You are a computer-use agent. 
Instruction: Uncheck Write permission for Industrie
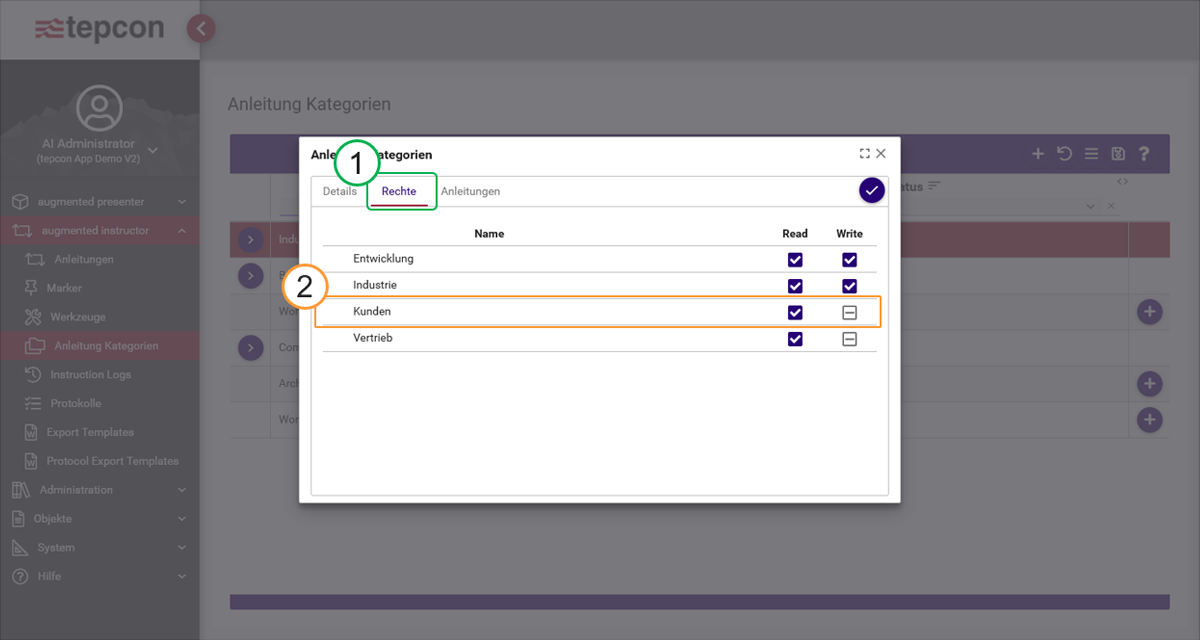(849, 286)
